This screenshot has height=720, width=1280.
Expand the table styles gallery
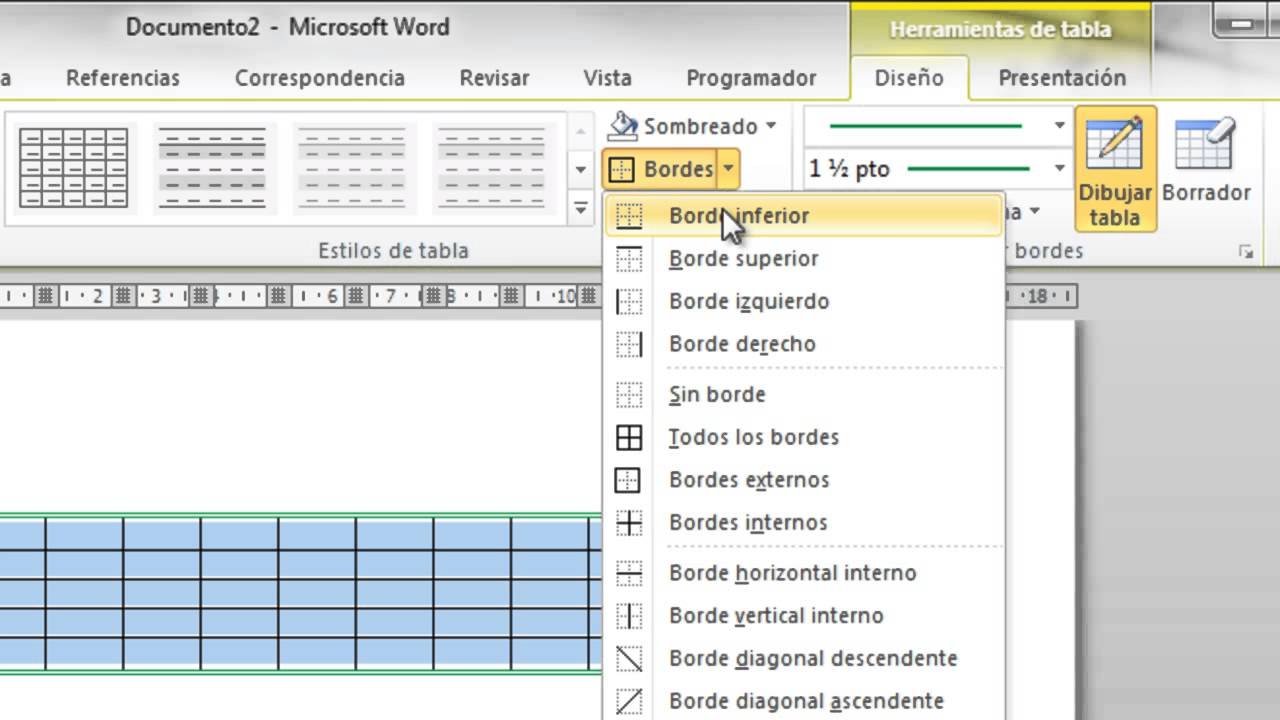[581, 209]
